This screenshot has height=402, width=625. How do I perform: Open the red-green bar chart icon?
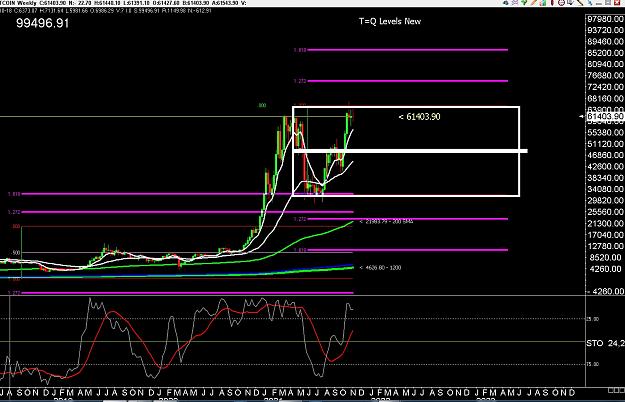(542, 3)
